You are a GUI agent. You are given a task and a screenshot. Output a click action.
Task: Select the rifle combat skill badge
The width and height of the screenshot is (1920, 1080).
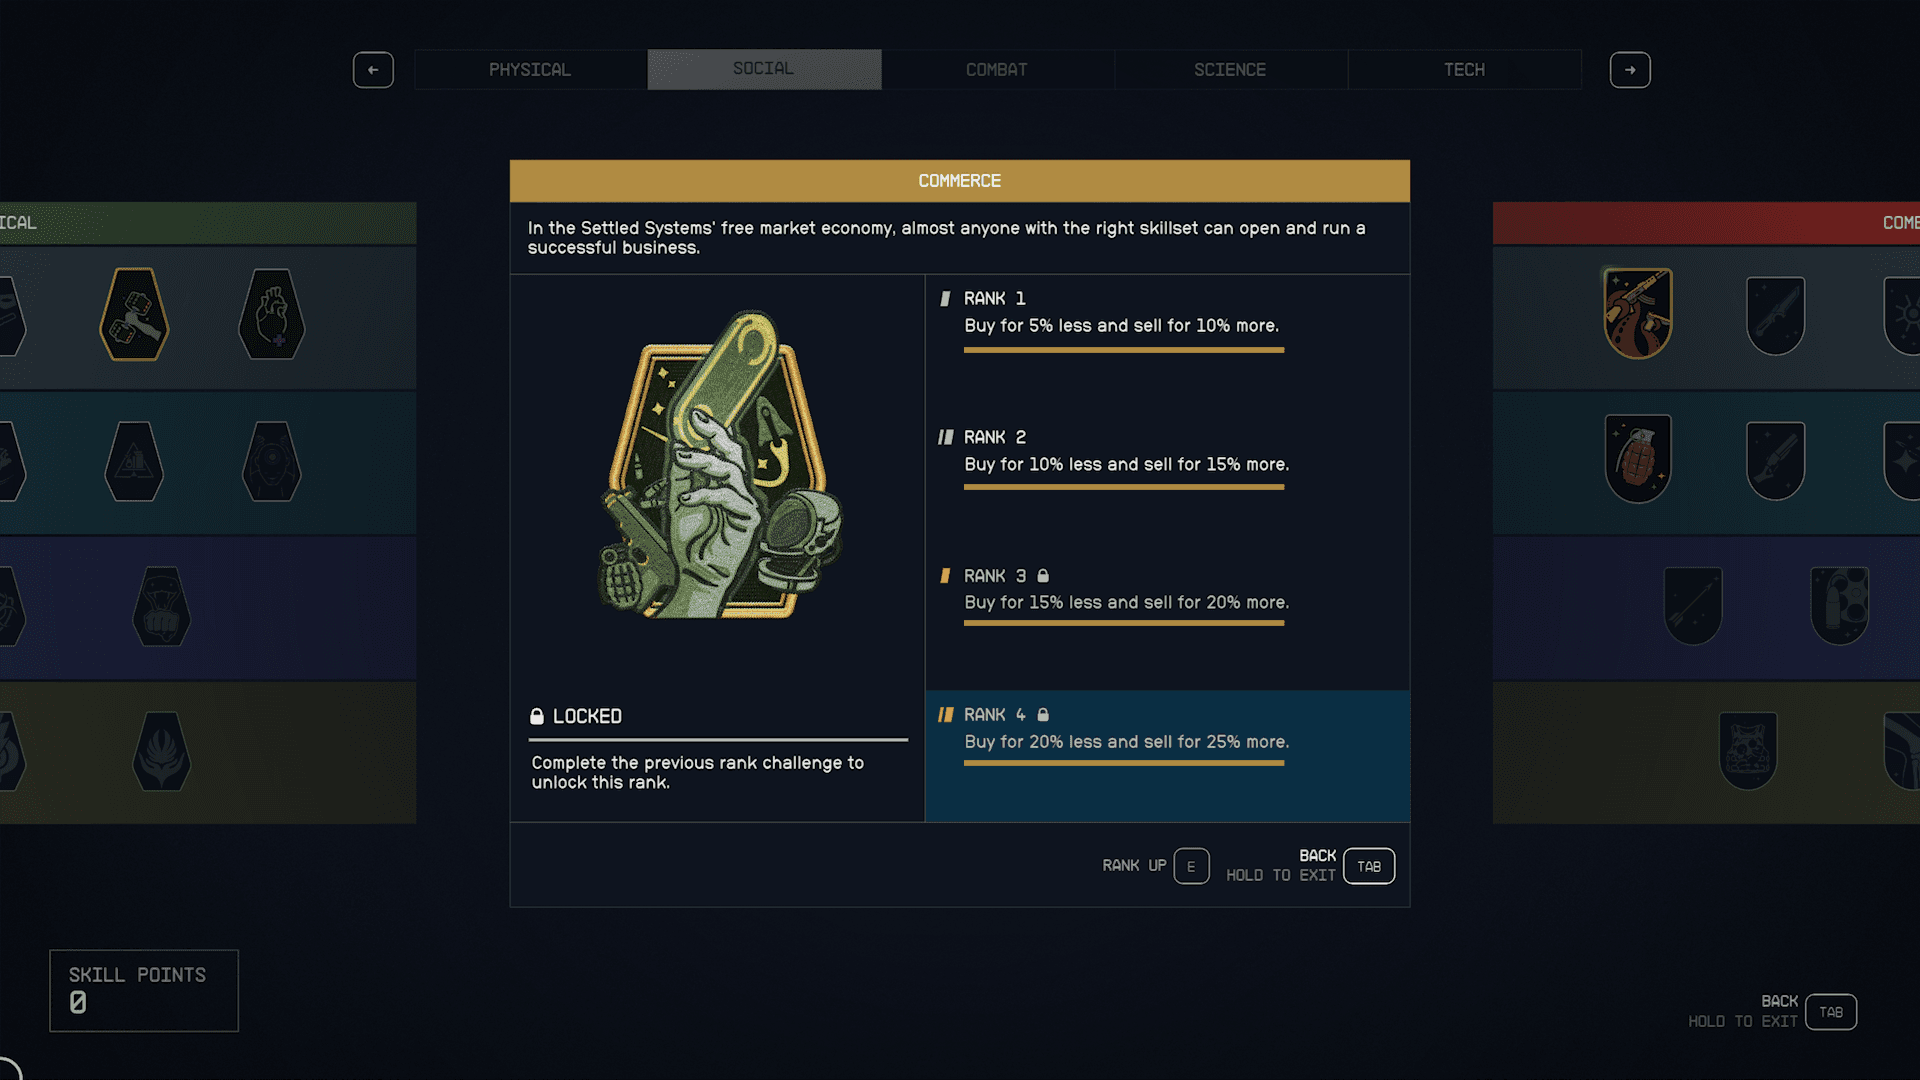coord(1638,313)
